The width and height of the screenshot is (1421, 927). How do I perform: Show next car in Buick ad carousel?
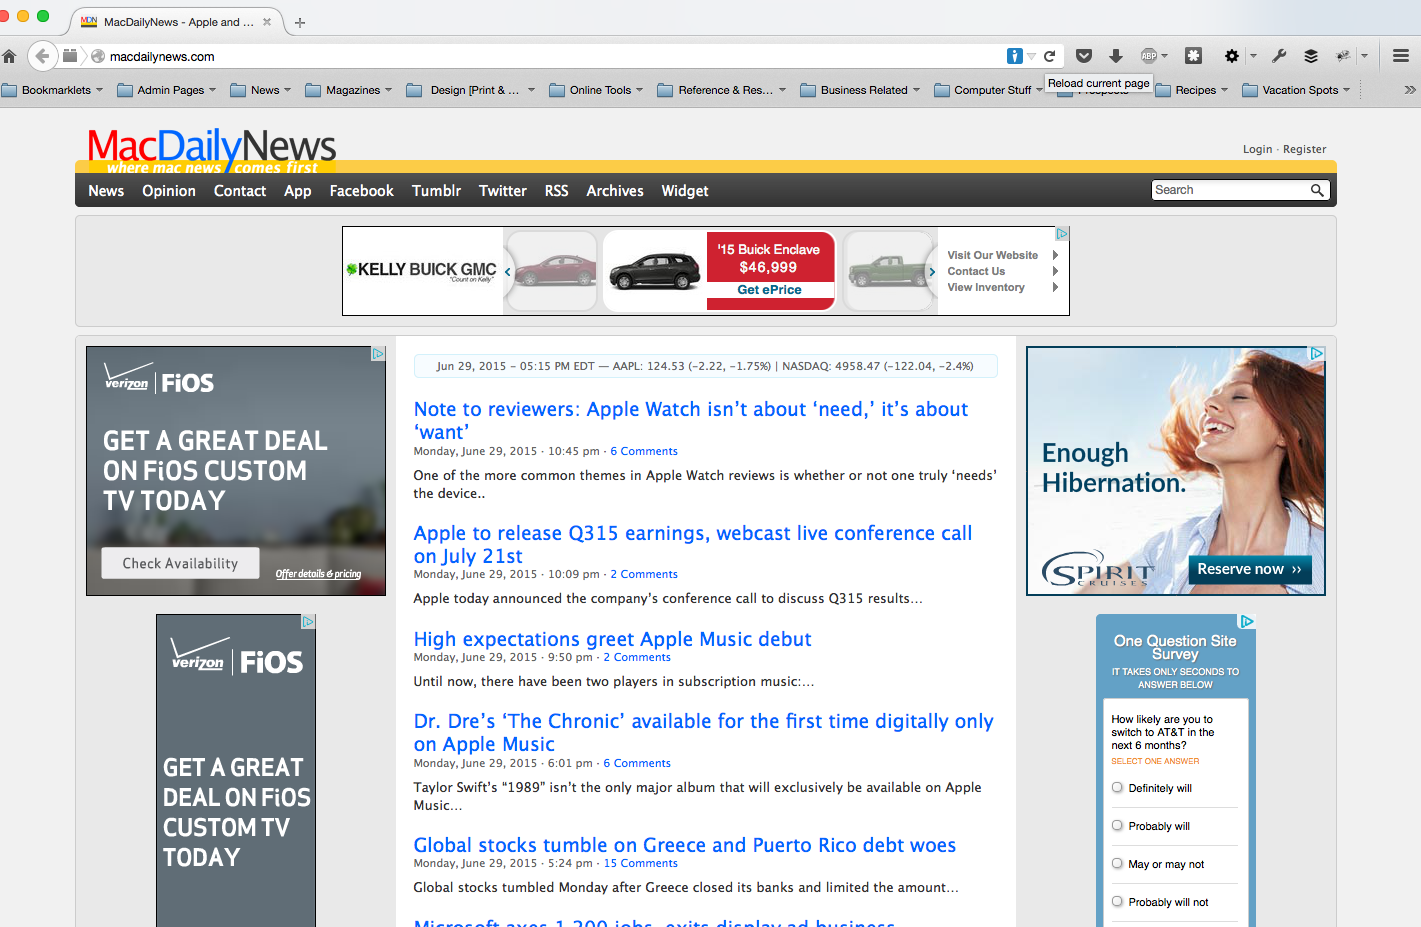[931, 271]
